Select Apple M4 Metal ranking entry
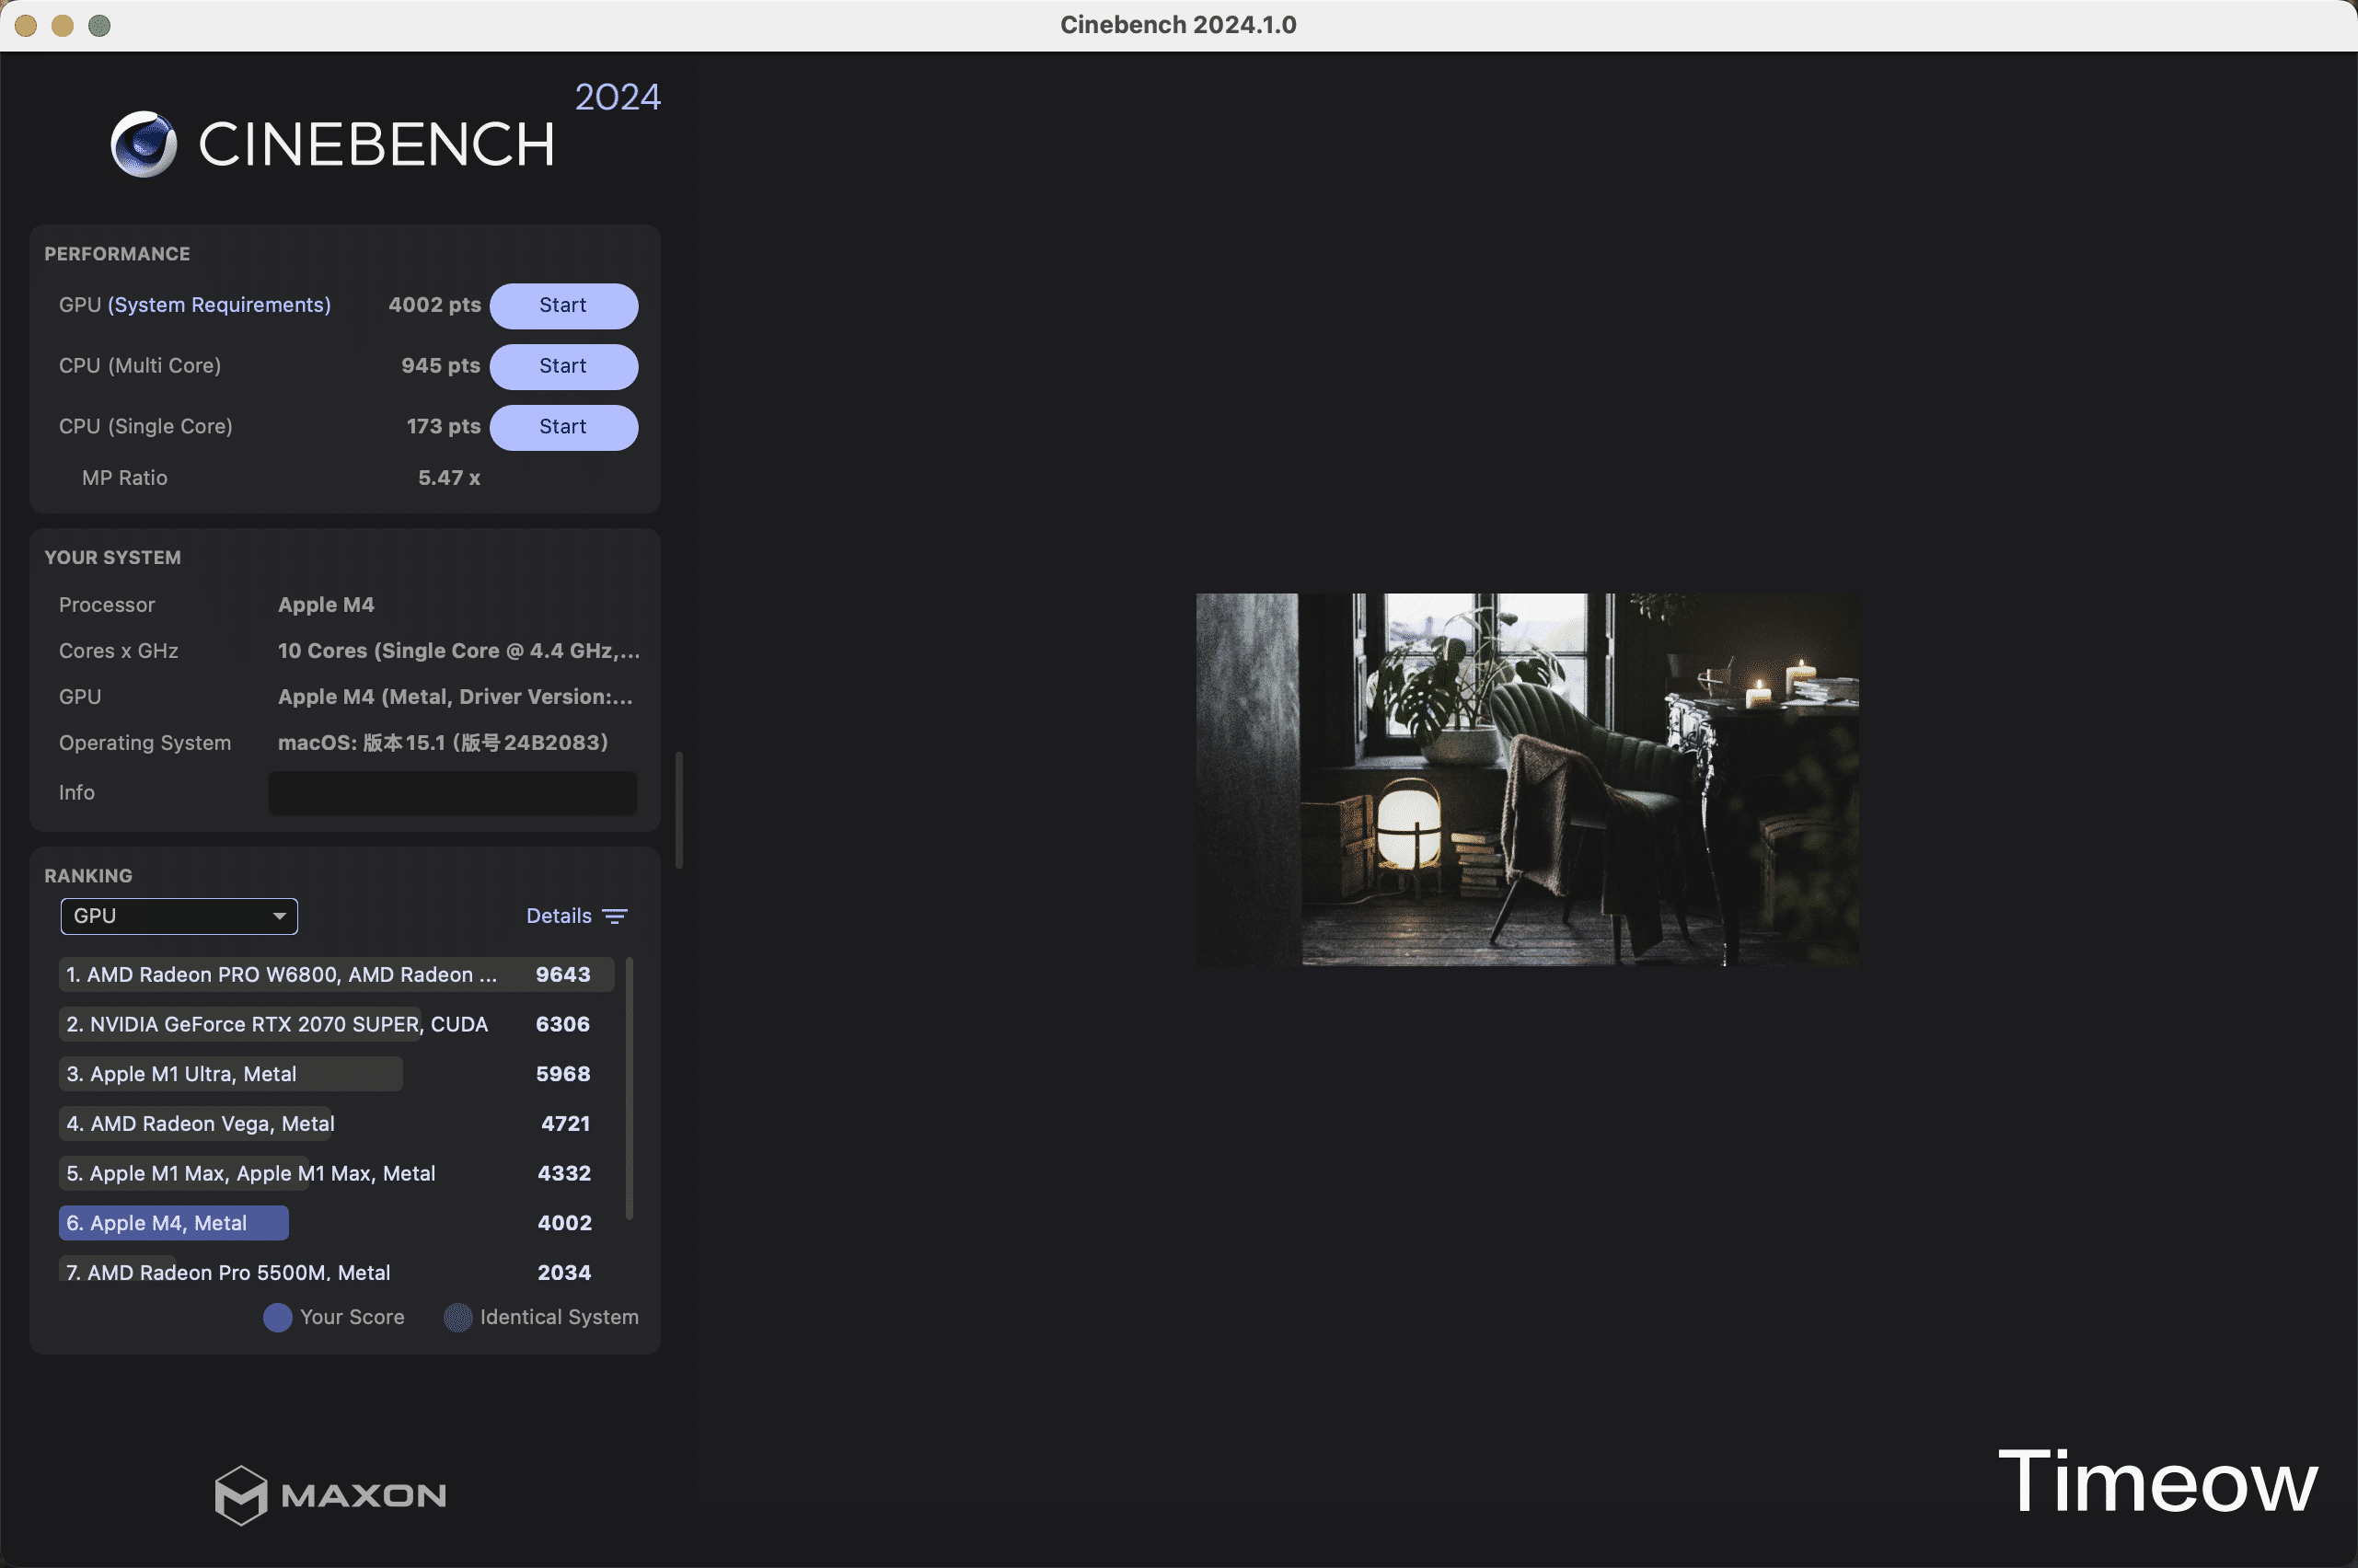The width and height of the screenshot is (2358, 1568). click(173, 1223)
